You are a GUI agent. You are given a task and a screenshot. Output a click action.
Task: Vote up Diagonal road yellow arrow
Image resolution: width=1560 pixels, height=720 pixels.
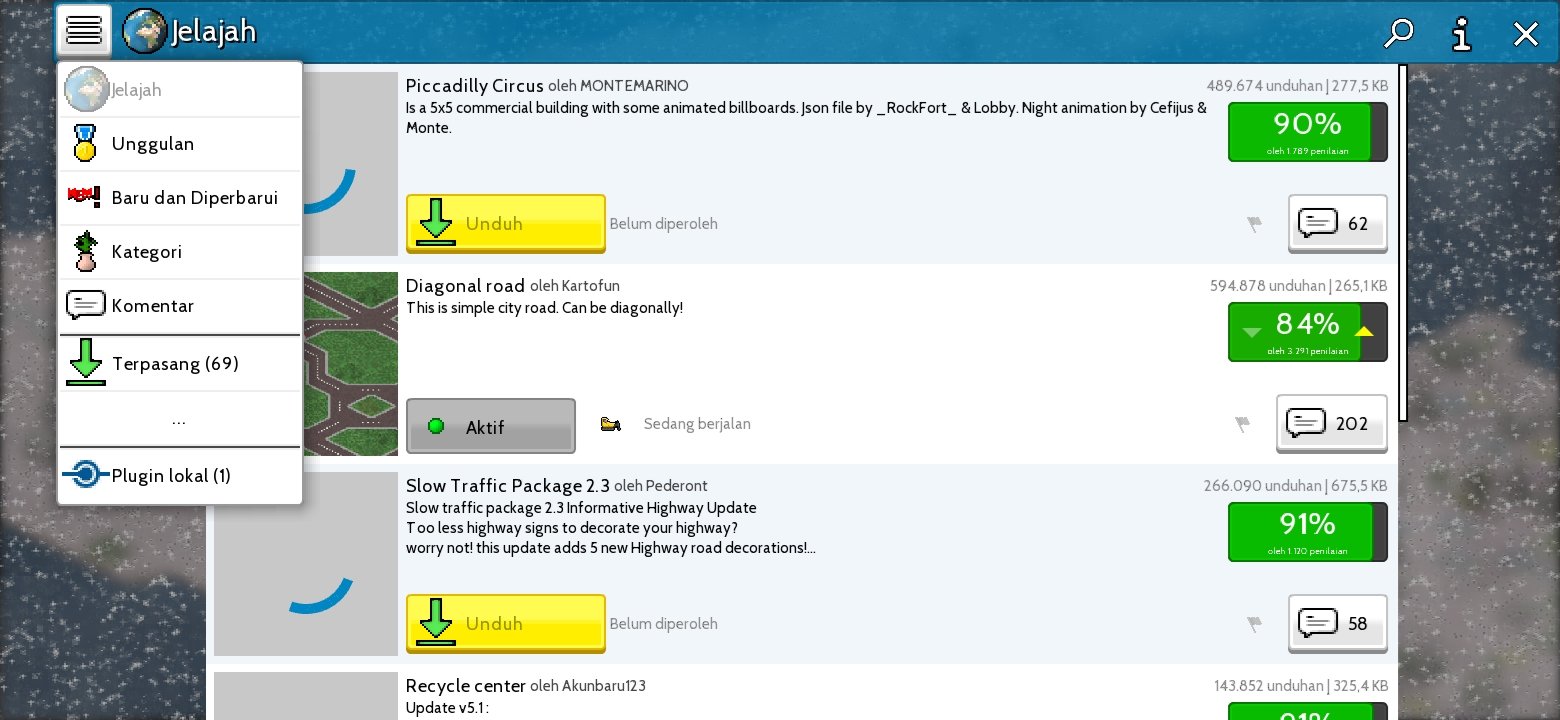[x=1364, y=332]
